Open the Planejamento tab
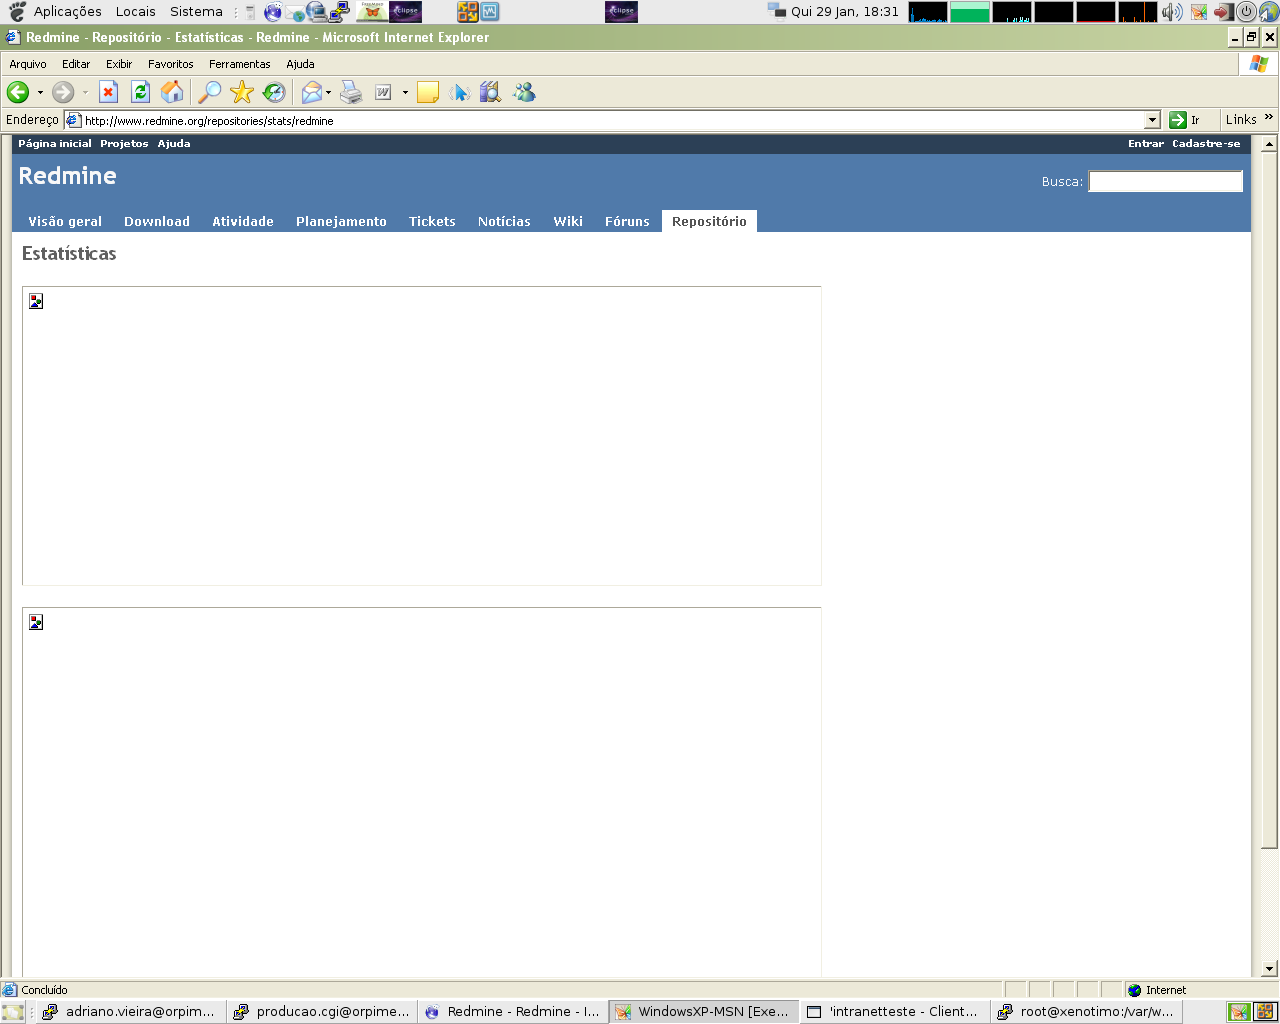1280x1024 pixels. click(x=341, y=221)
